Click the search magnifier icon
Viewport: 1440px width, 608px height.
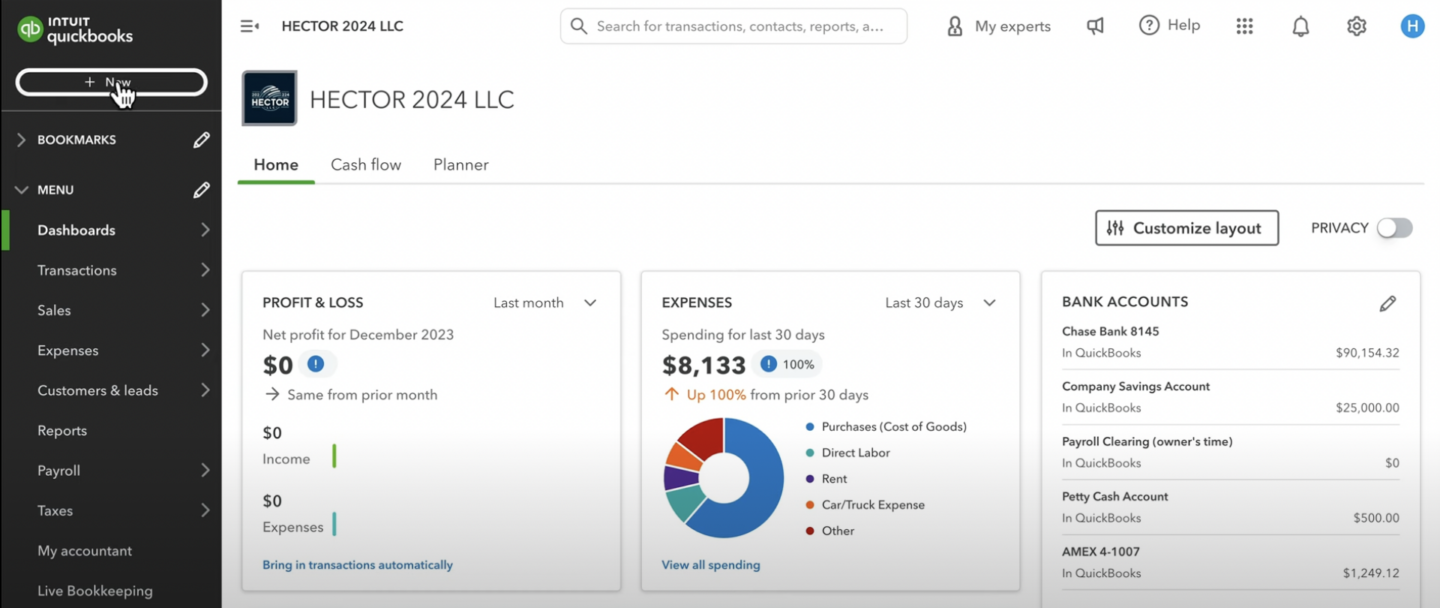click(578, 26)
